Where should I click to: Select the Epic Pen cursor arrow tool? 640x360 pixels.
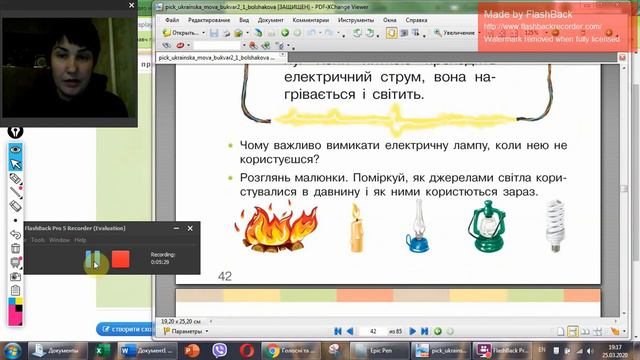[x=16, y=164]
